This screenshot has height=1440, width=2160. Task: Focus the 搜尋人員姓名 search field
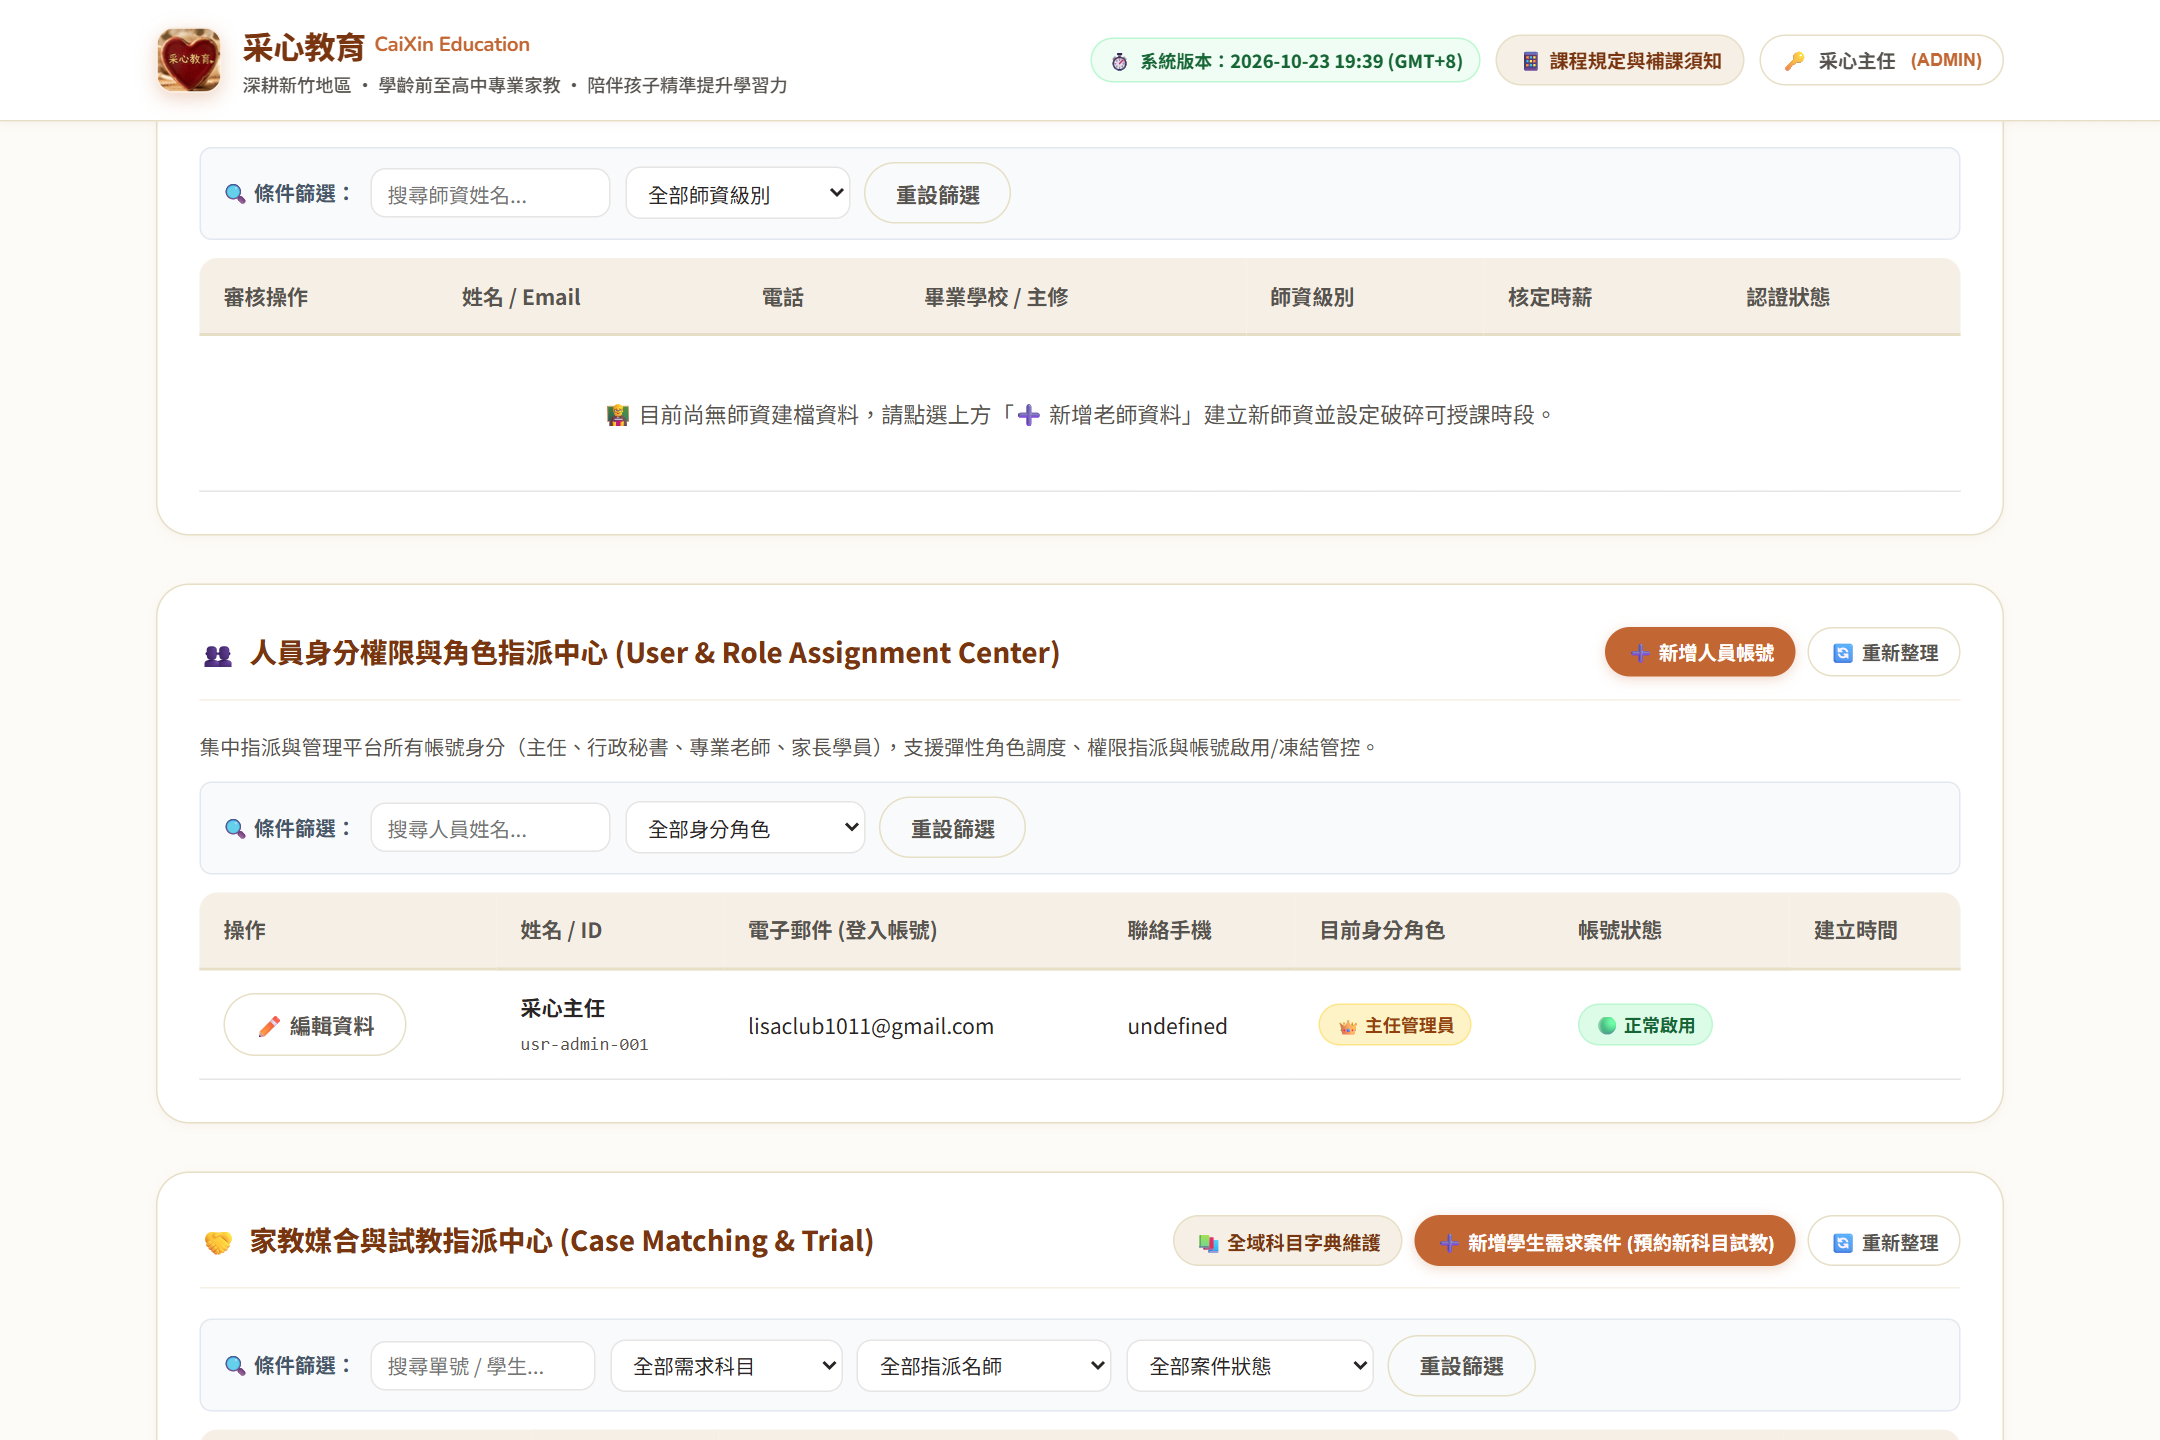click(x=490, y=828)
